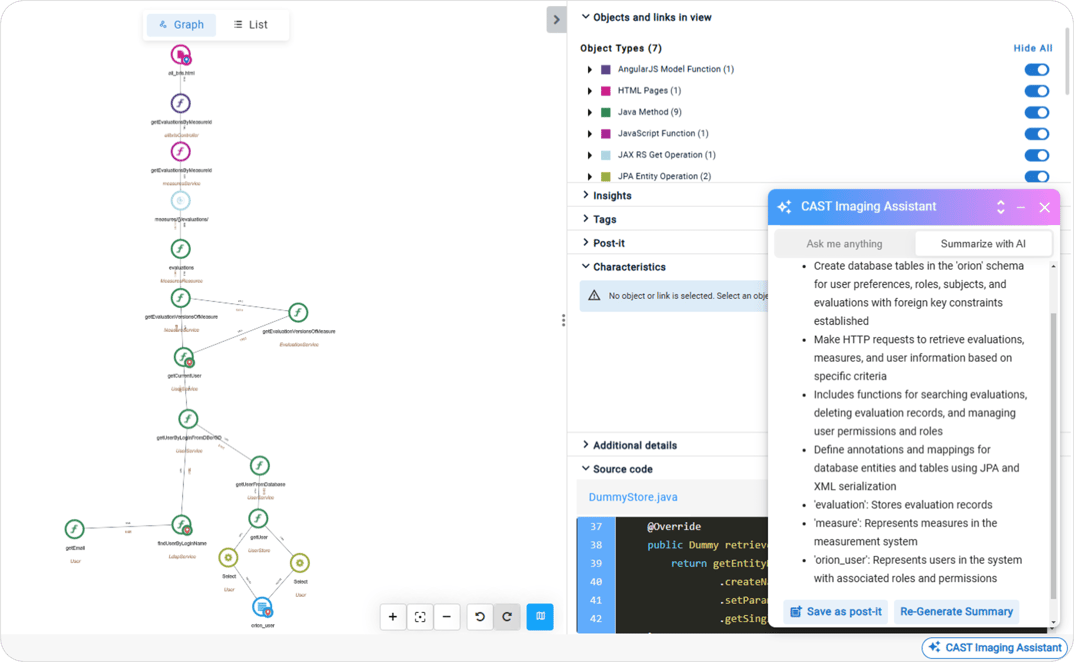Turn off JAX RS Get Operation toggle

tap(1036, 155)
